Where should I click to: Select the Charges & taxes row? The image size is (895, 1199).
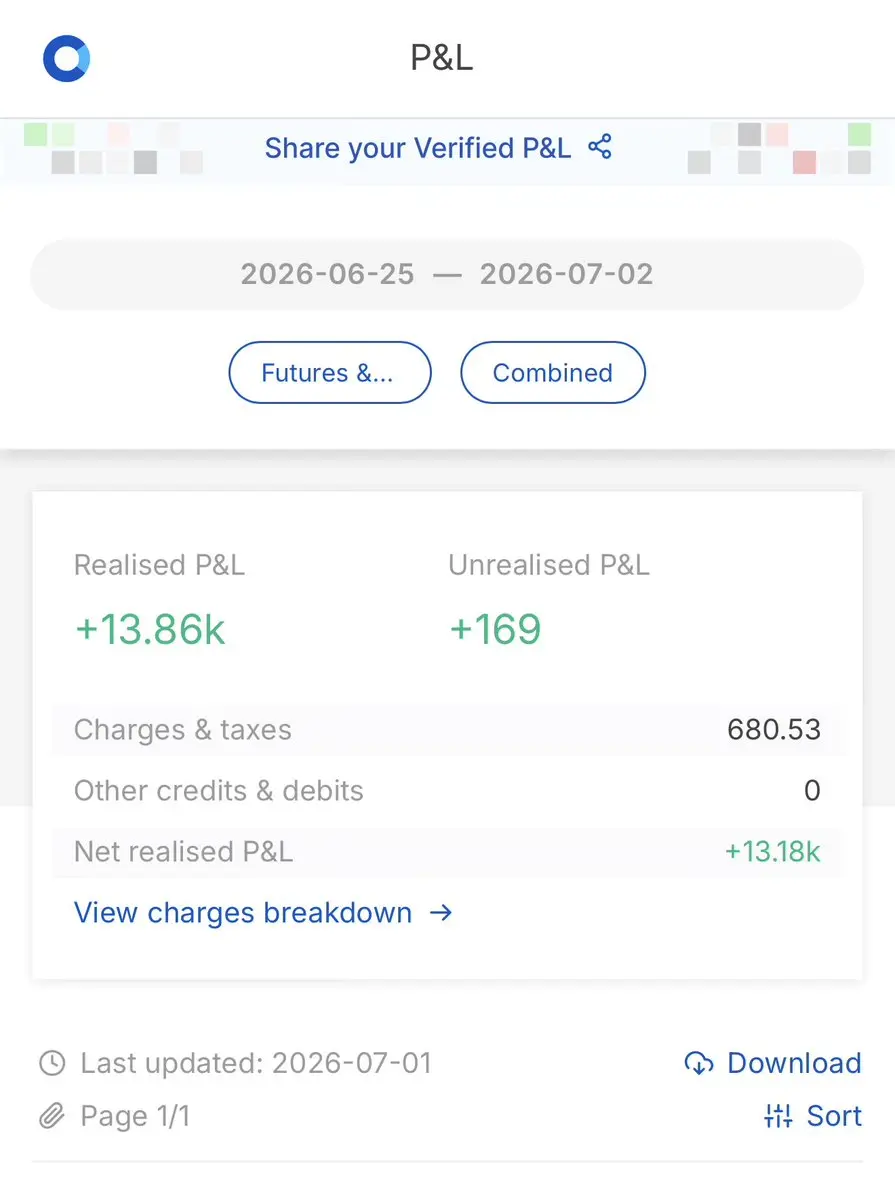point(448,729)
